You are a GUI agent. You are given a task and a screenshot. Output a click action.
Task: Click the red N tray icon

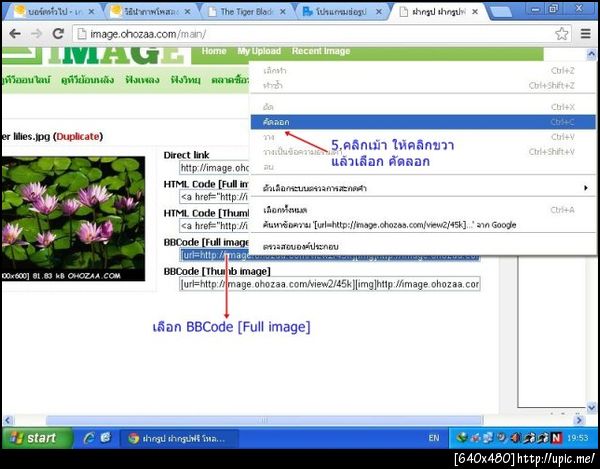pos(556,438)
